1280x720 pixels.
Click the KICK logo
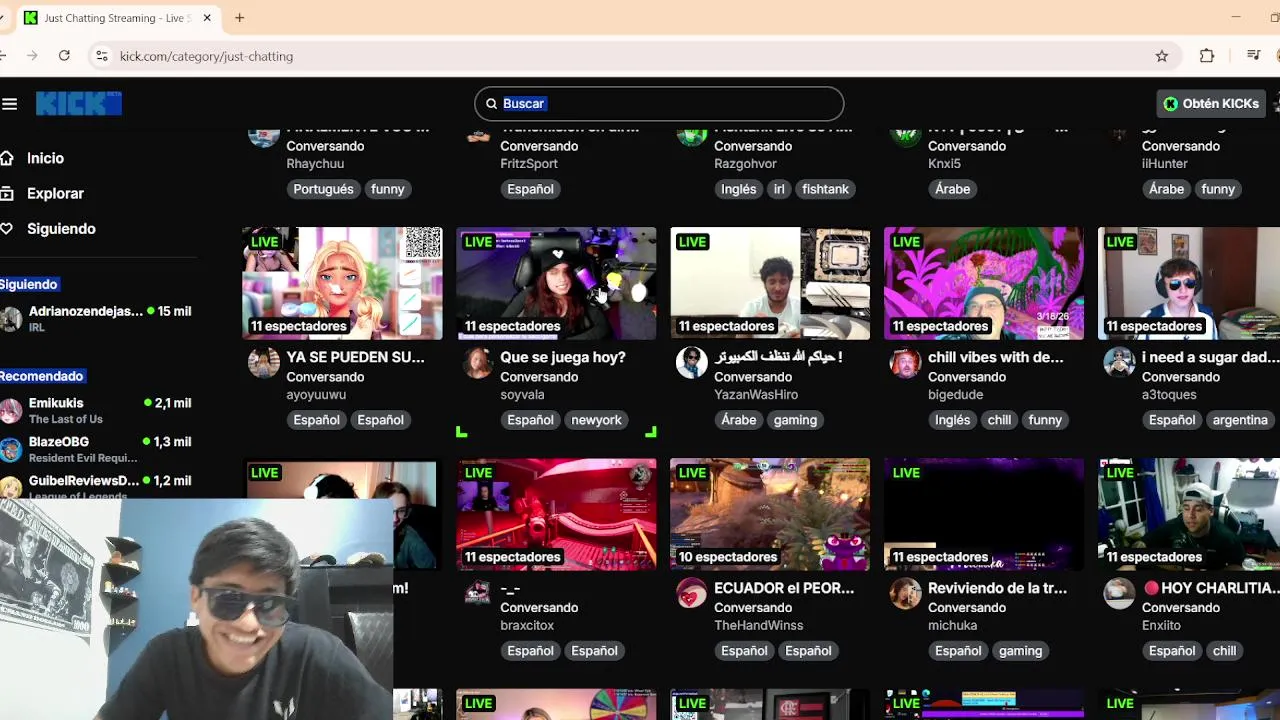[79, 103]
